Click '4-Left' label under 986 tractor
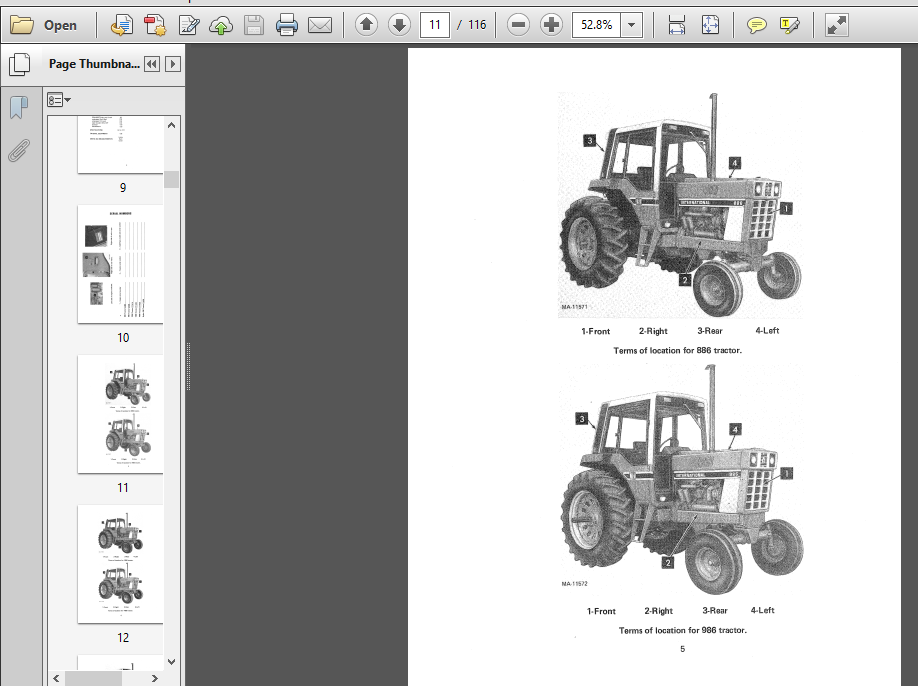Viewport: 918px width, 686px height. [x=762, y=610]
